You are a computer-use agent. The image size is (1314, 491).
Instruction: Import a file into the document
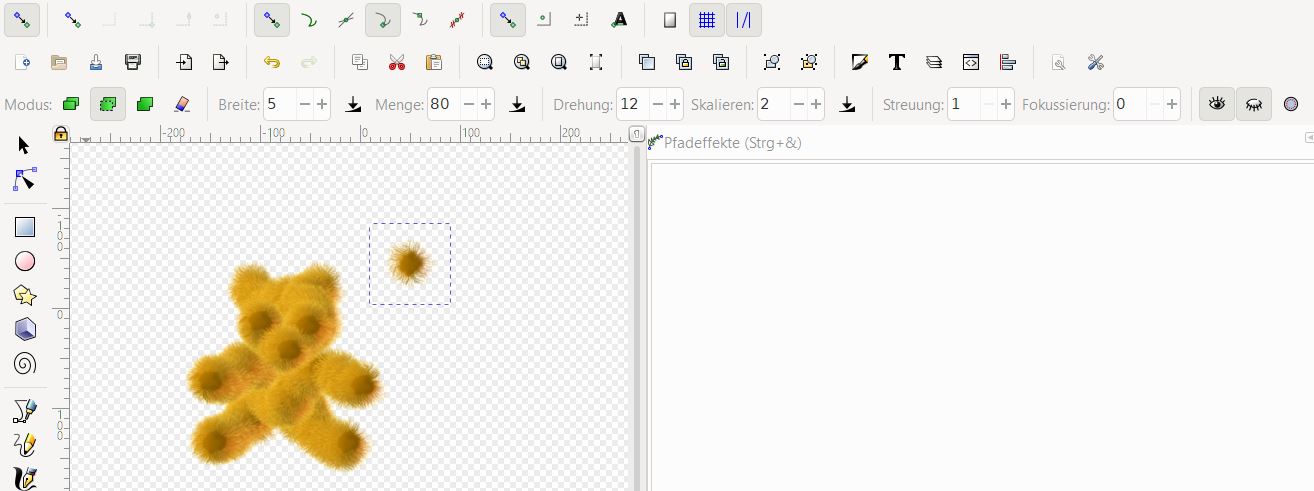coord(184,62)
